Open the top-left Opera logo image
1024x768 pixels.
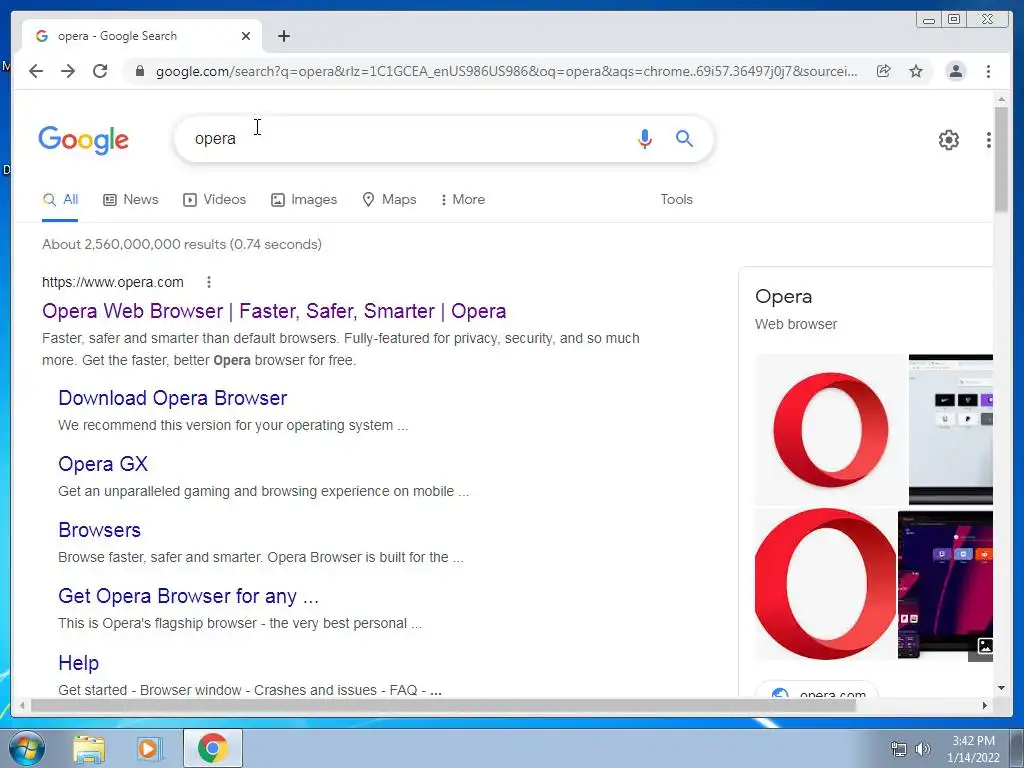[x=830, y=430]
